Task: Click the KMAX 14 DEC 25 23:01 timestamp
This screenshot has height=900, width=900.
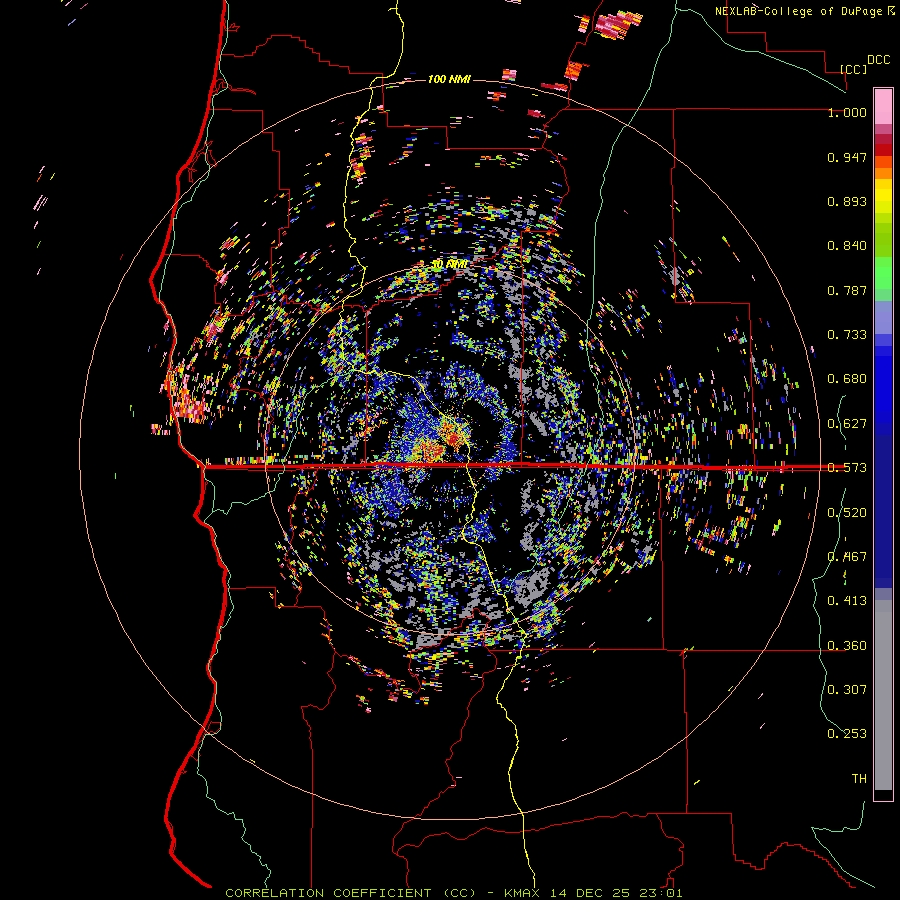Action: (593, 893)
